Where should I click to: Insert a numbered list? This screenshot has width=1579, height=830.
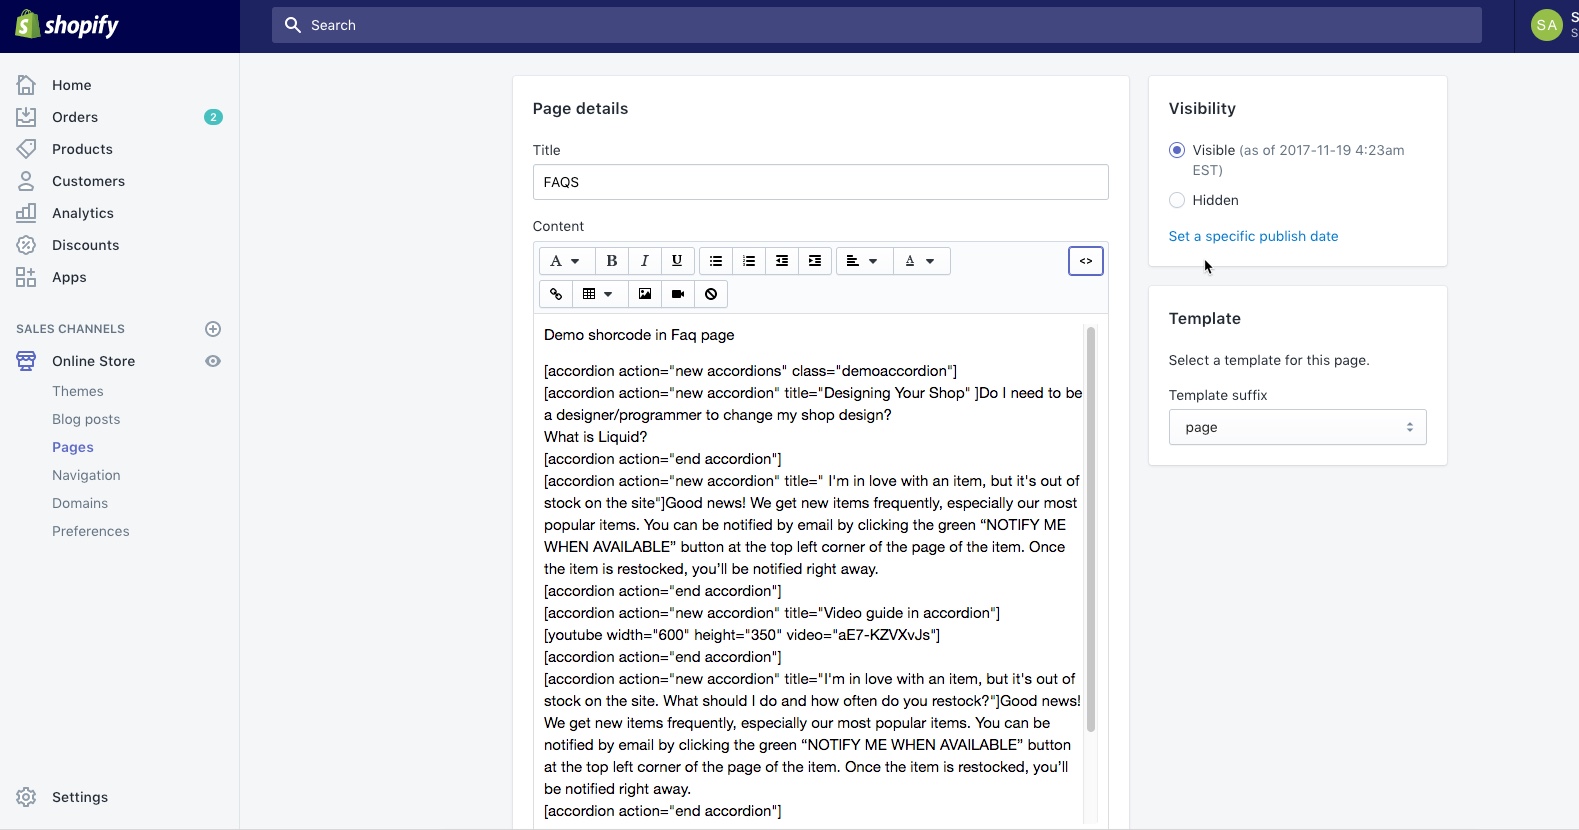pyautogui.click(x=749, y=261)
